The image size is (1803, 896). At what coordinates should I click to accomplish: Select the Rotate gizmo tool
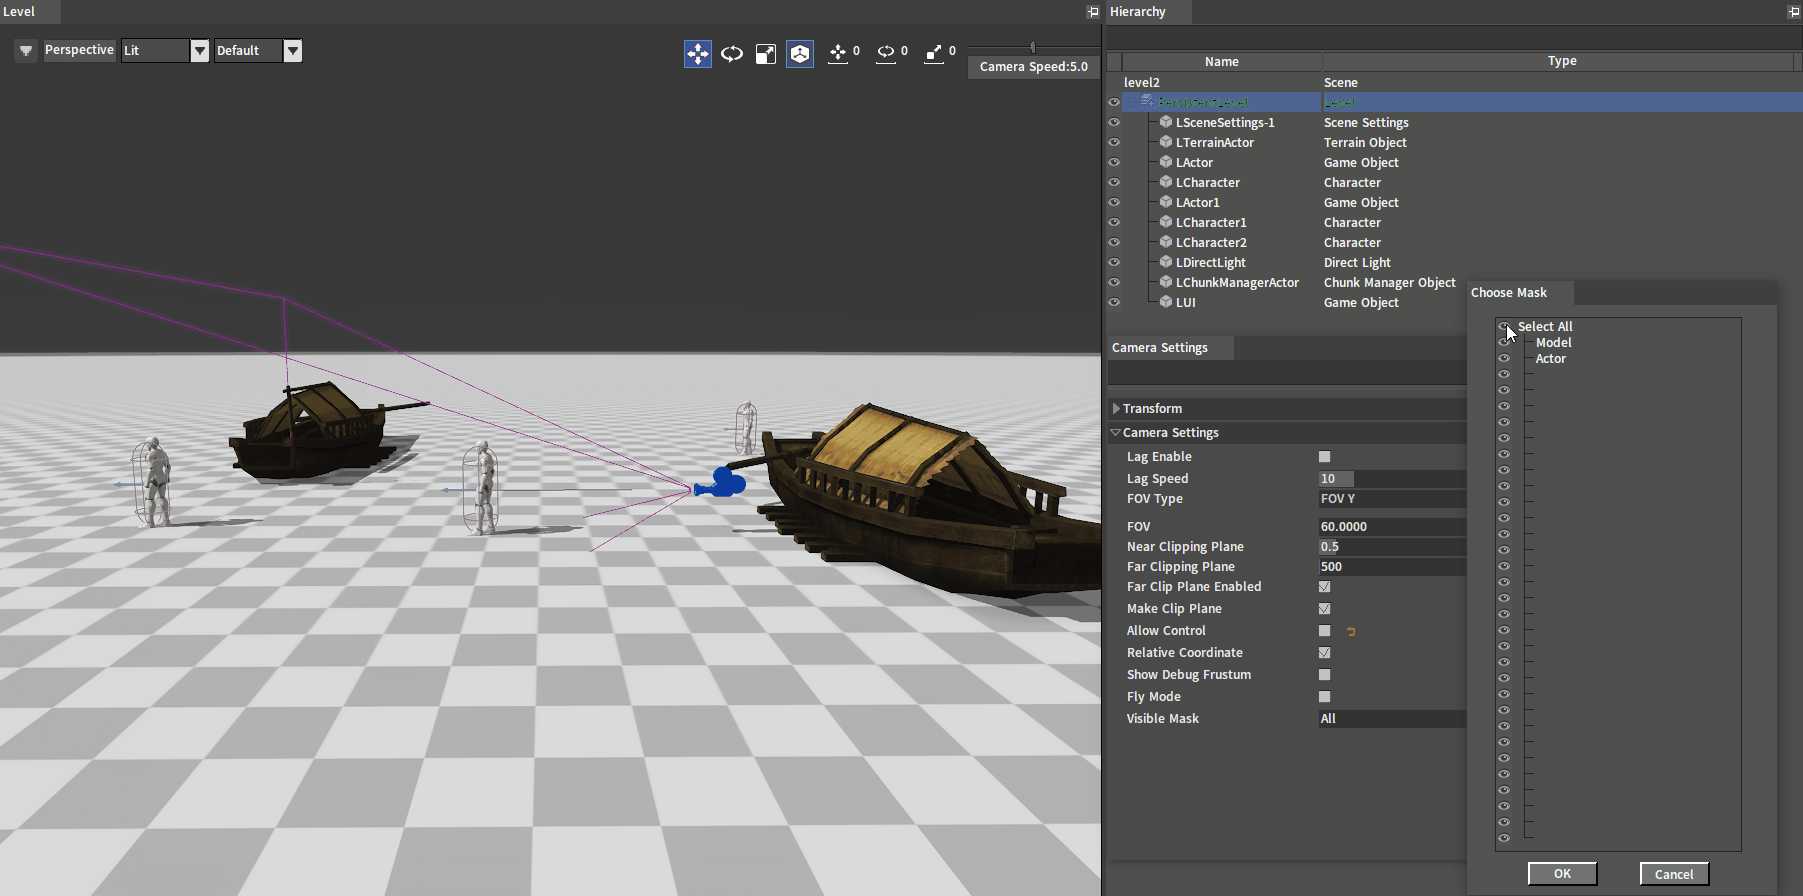(x=732, y=53)
